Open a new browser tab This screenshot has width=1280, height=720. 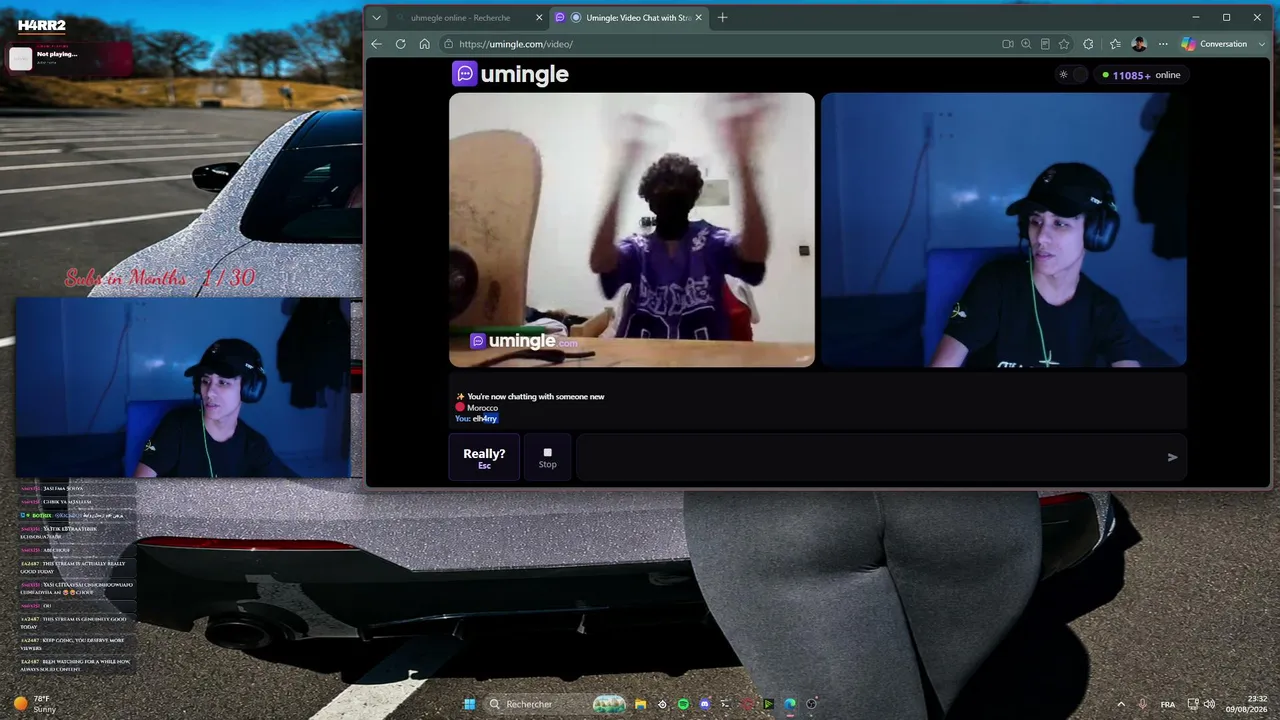click(x=722, y=17)
